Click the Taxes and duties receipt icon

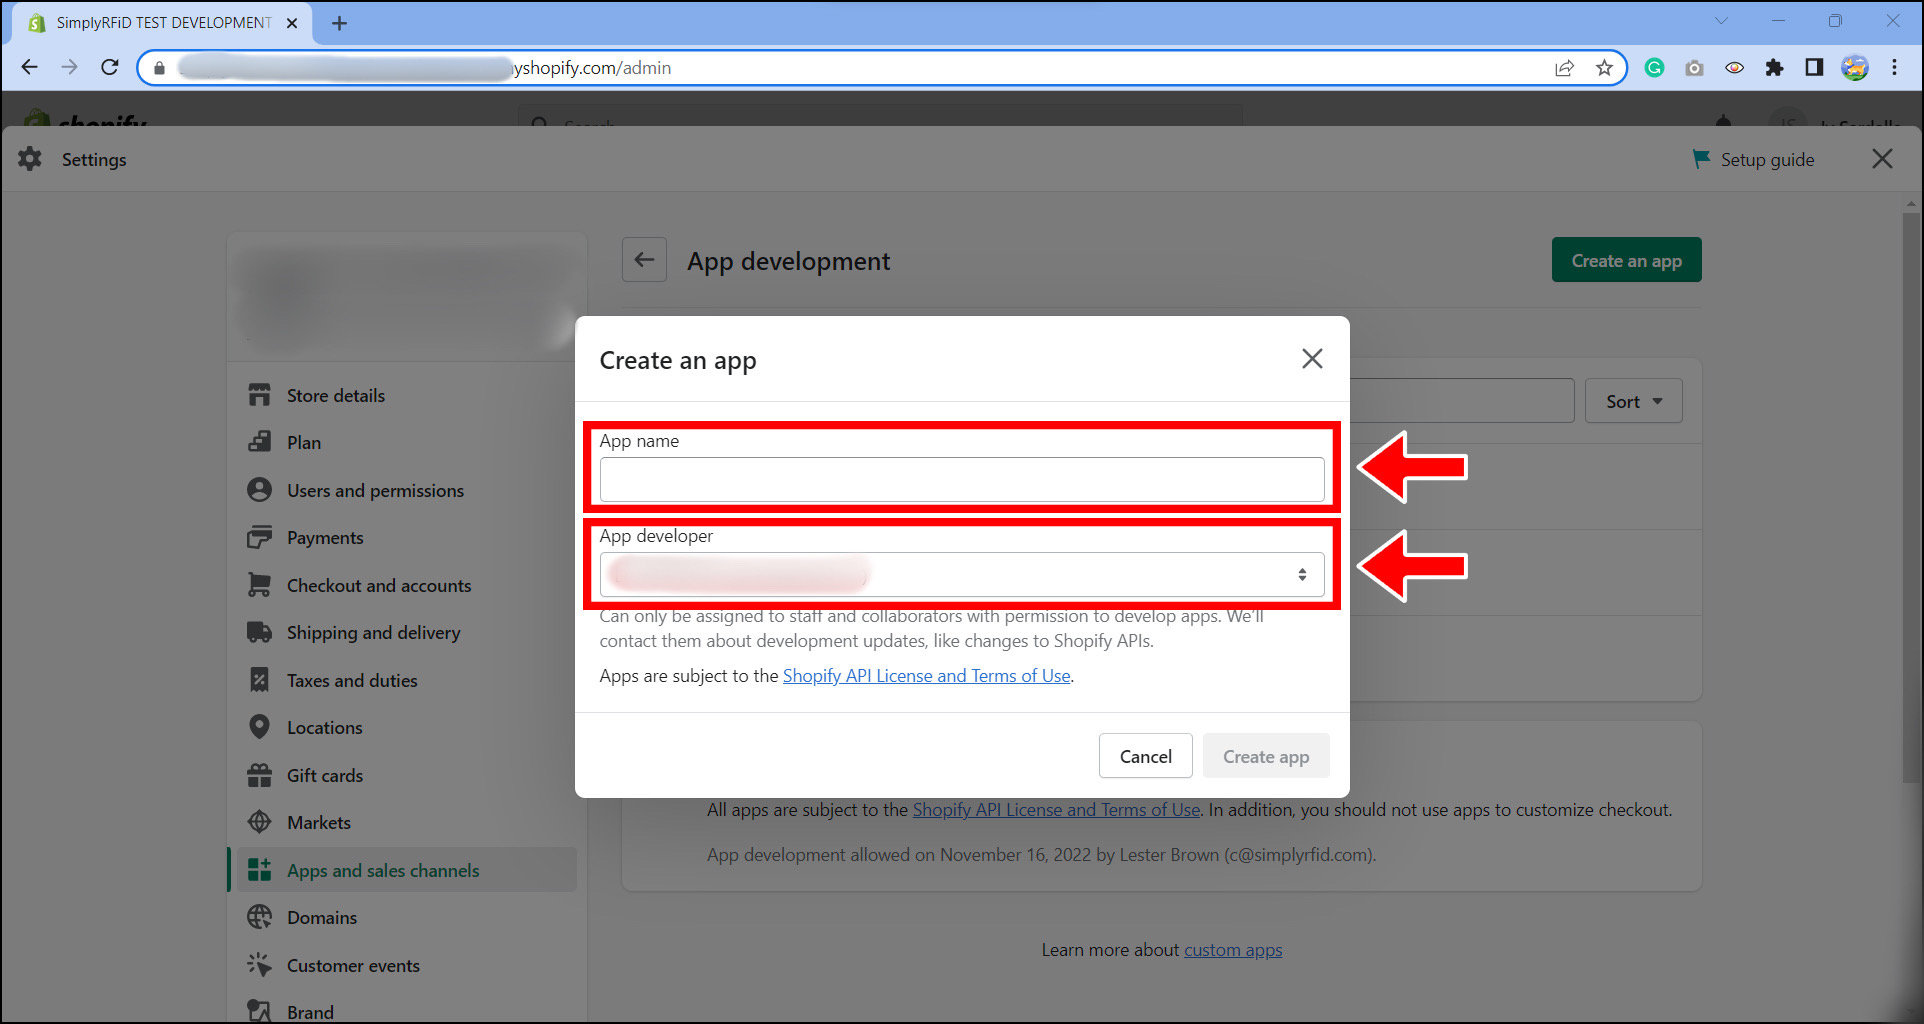point(259,680)
